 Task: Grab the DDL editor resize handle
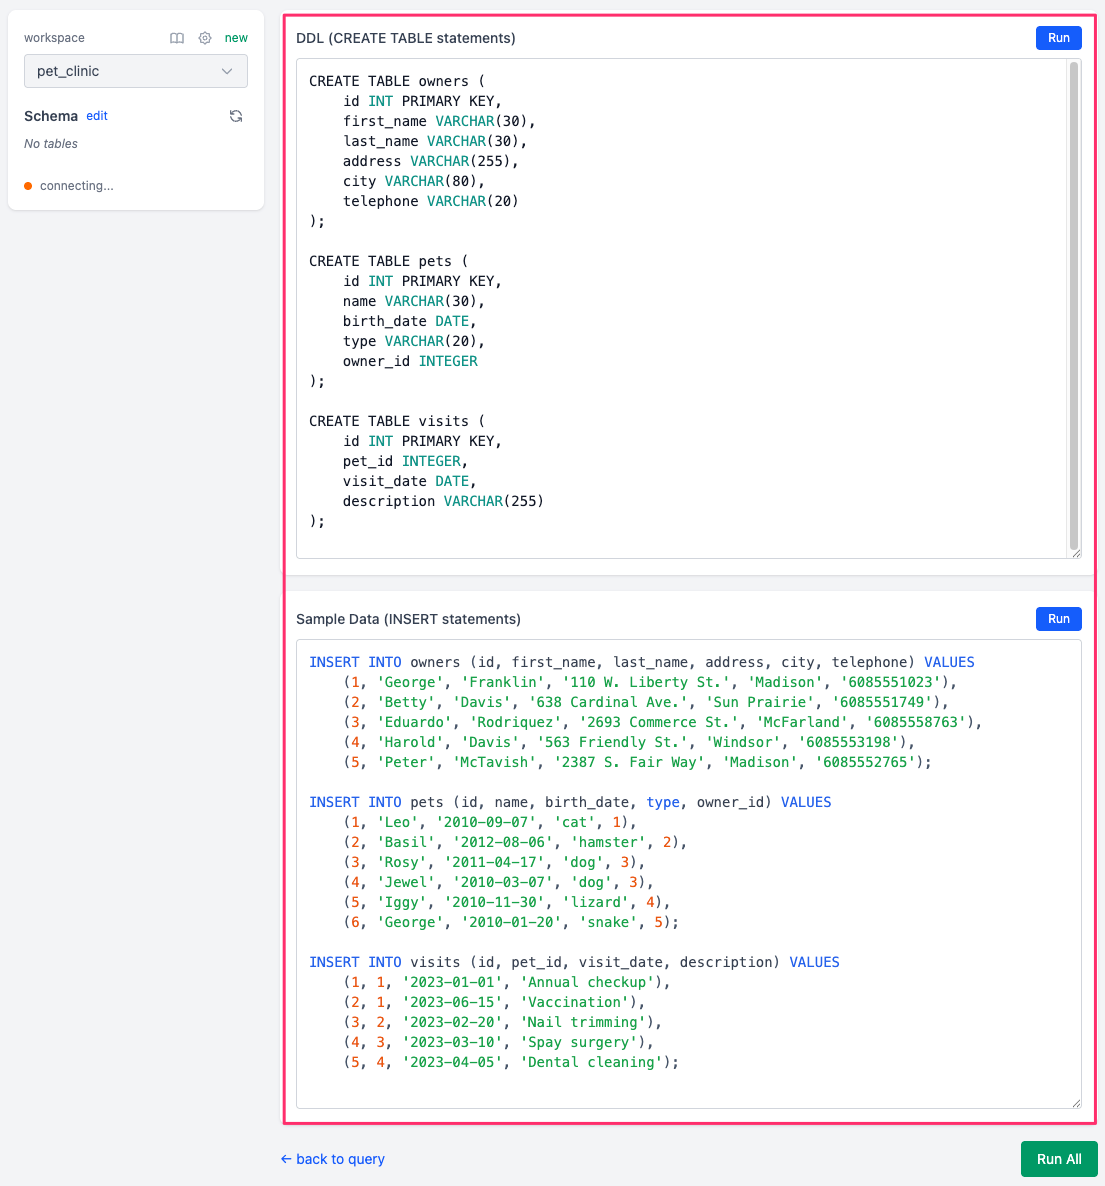(x=1076, y=553)
